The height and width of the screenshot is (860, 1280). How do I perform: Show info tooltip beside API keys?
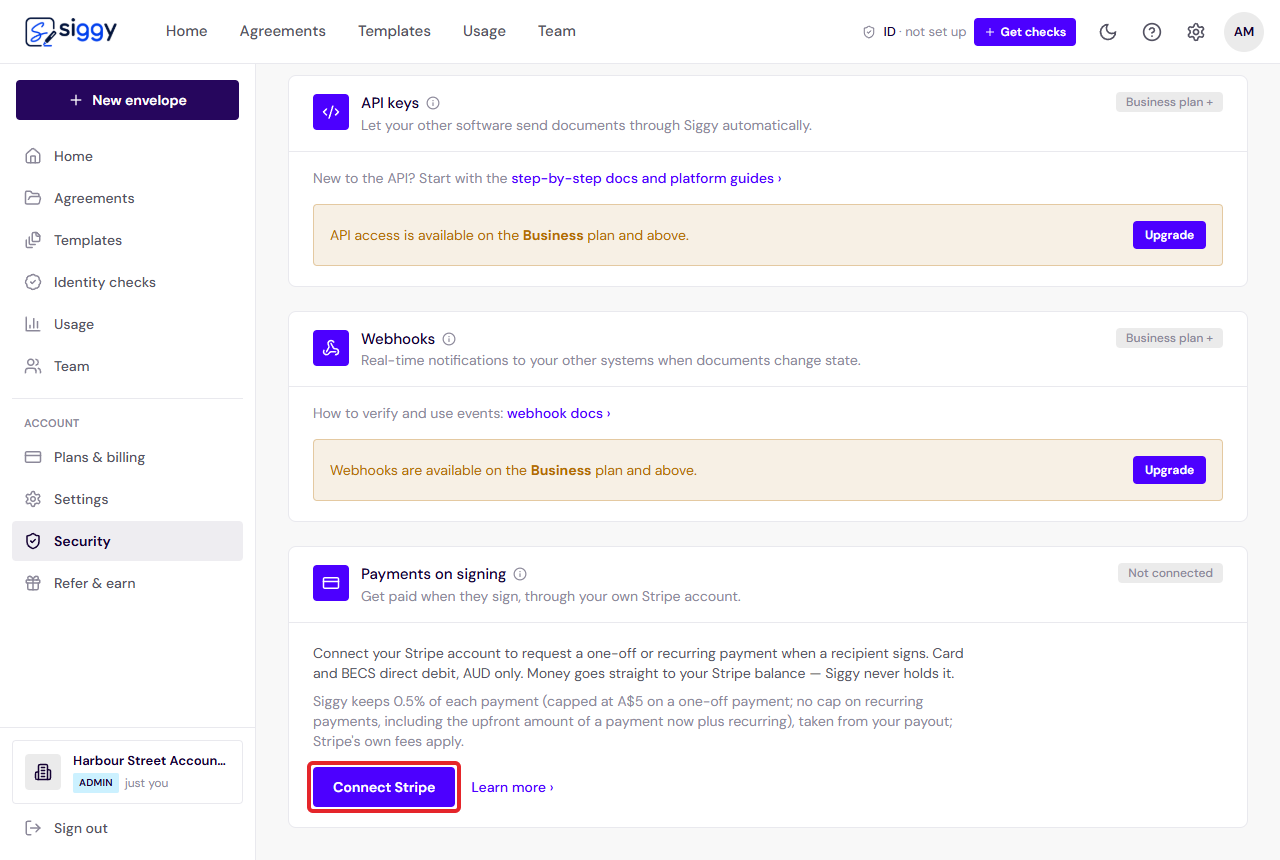pyautogui.click(x=433, y=103)
